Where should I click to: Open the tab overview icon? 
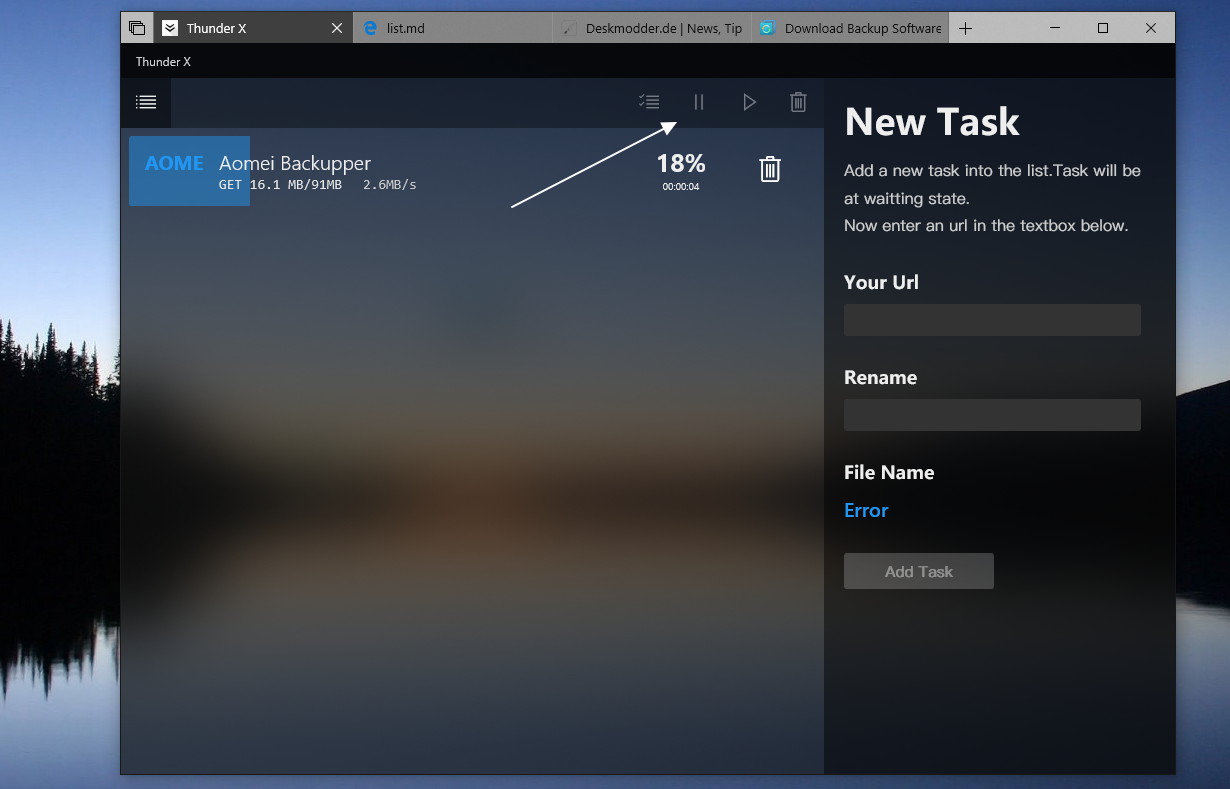137,28
